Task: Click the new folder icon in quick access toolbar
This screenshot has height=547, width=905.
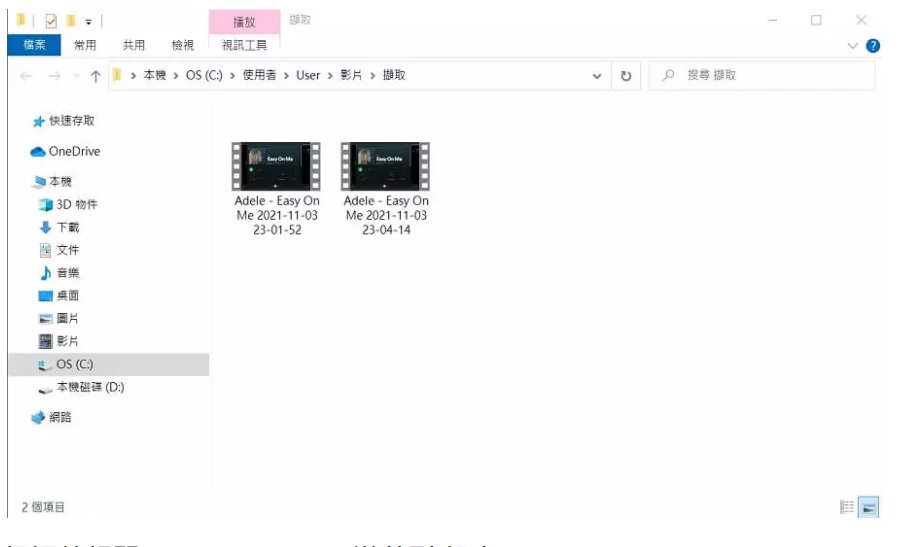Action: [x=71, y=21]
